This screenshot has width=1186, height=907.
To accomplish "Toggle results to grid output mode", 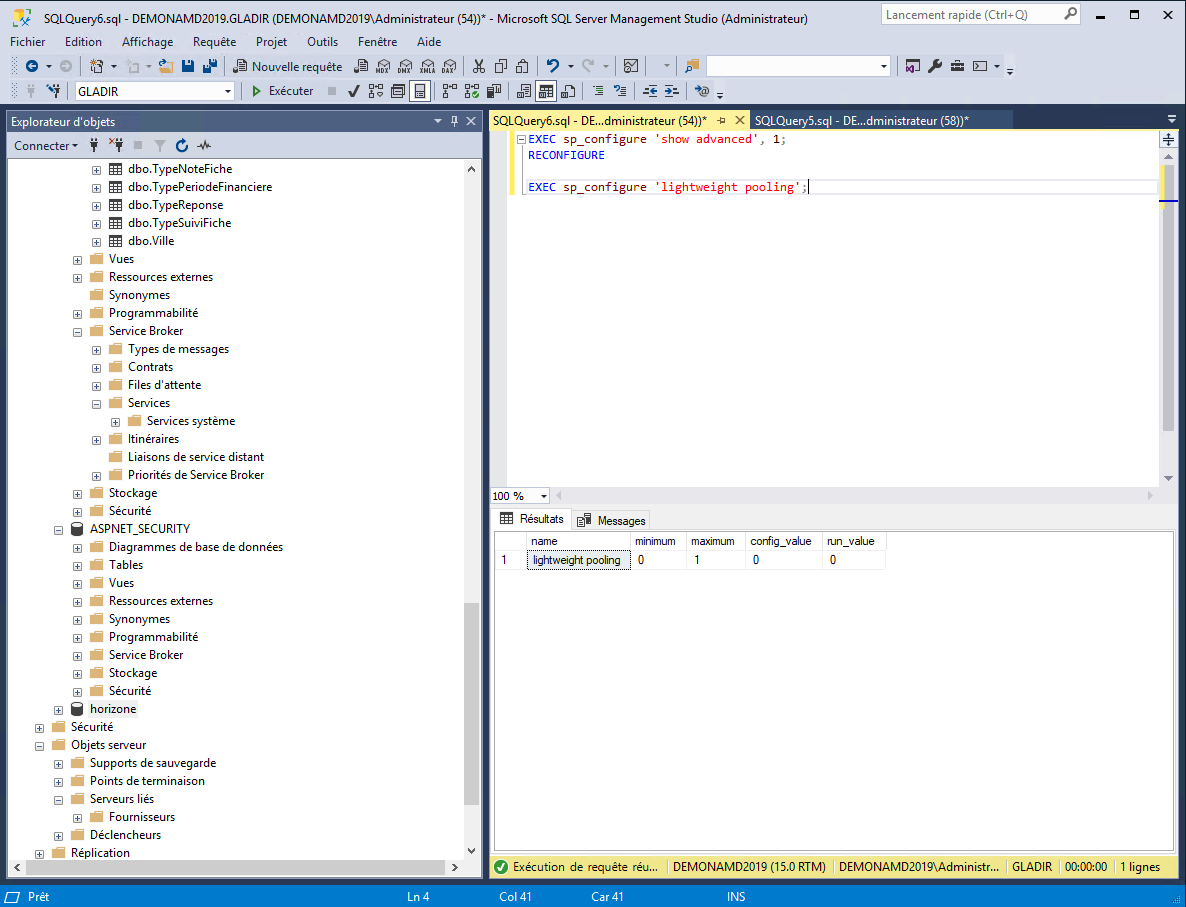I will tap(546, 91).
